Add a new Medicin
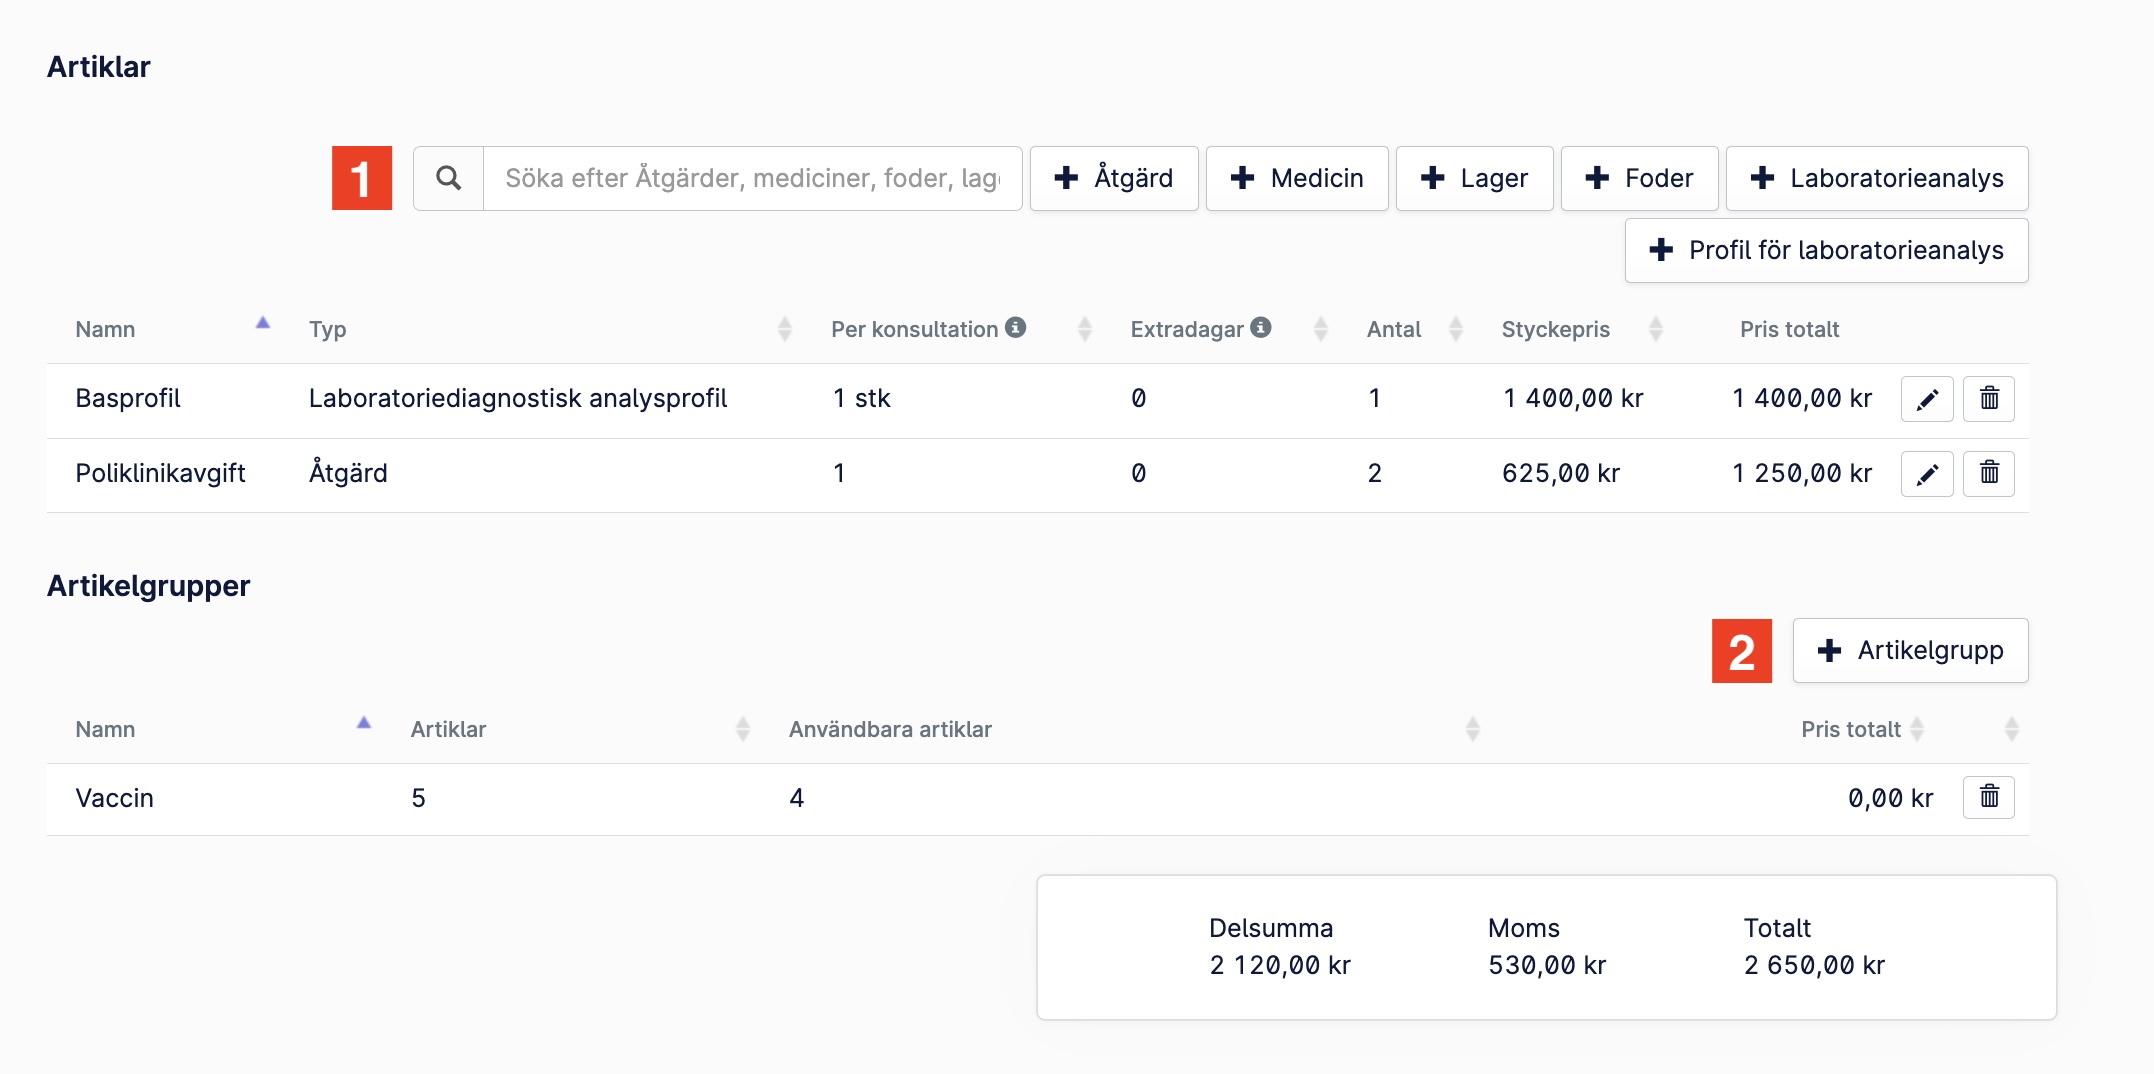This screenshot has height=1074, width=2154. [1297, 178]
